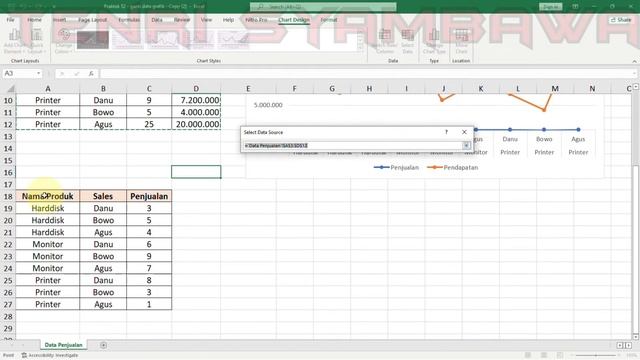Image resolution: width=640 pixels, height=360 pixels.
Task: Switch to the Data tab
Action: (x=157, y=20)
